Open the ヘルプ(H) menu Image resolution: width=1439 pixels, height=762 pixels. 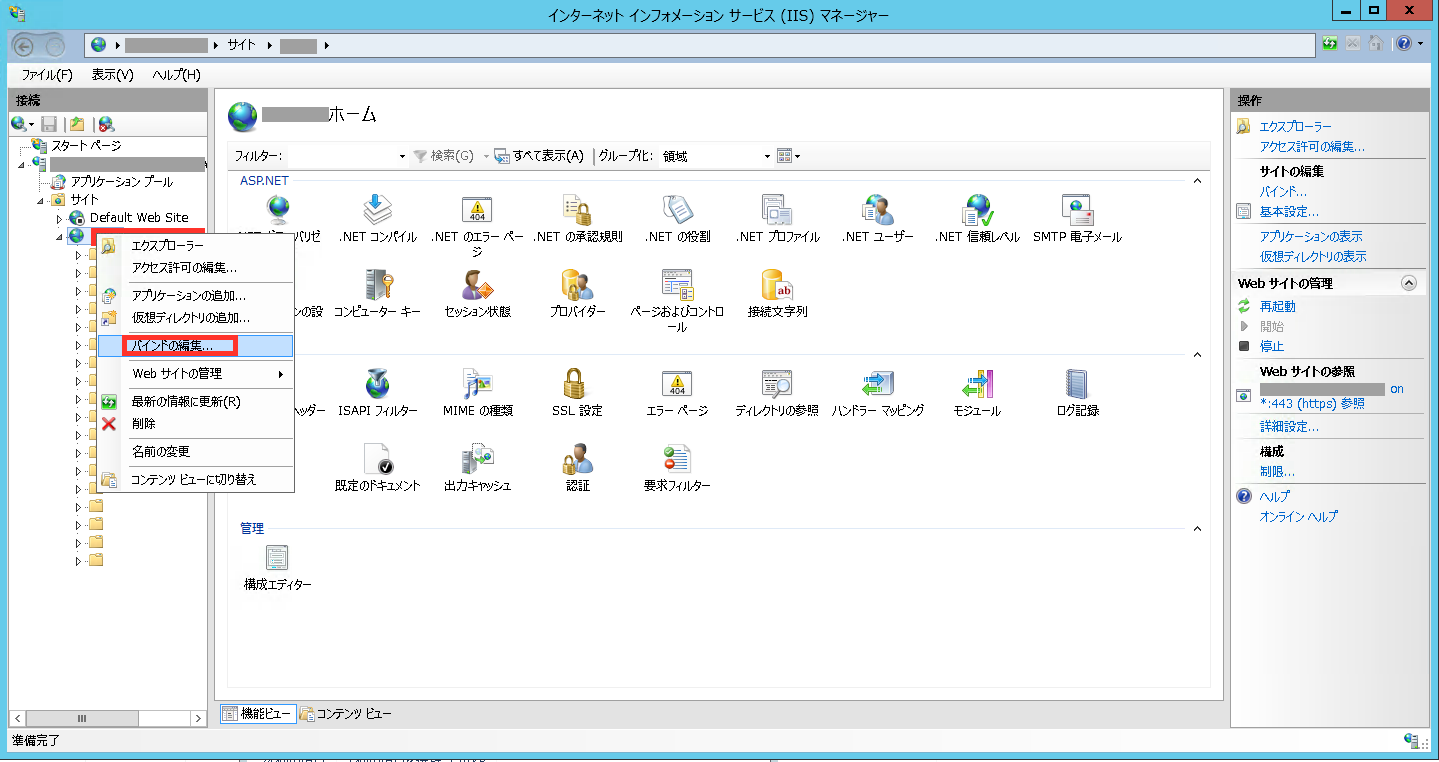177,75
